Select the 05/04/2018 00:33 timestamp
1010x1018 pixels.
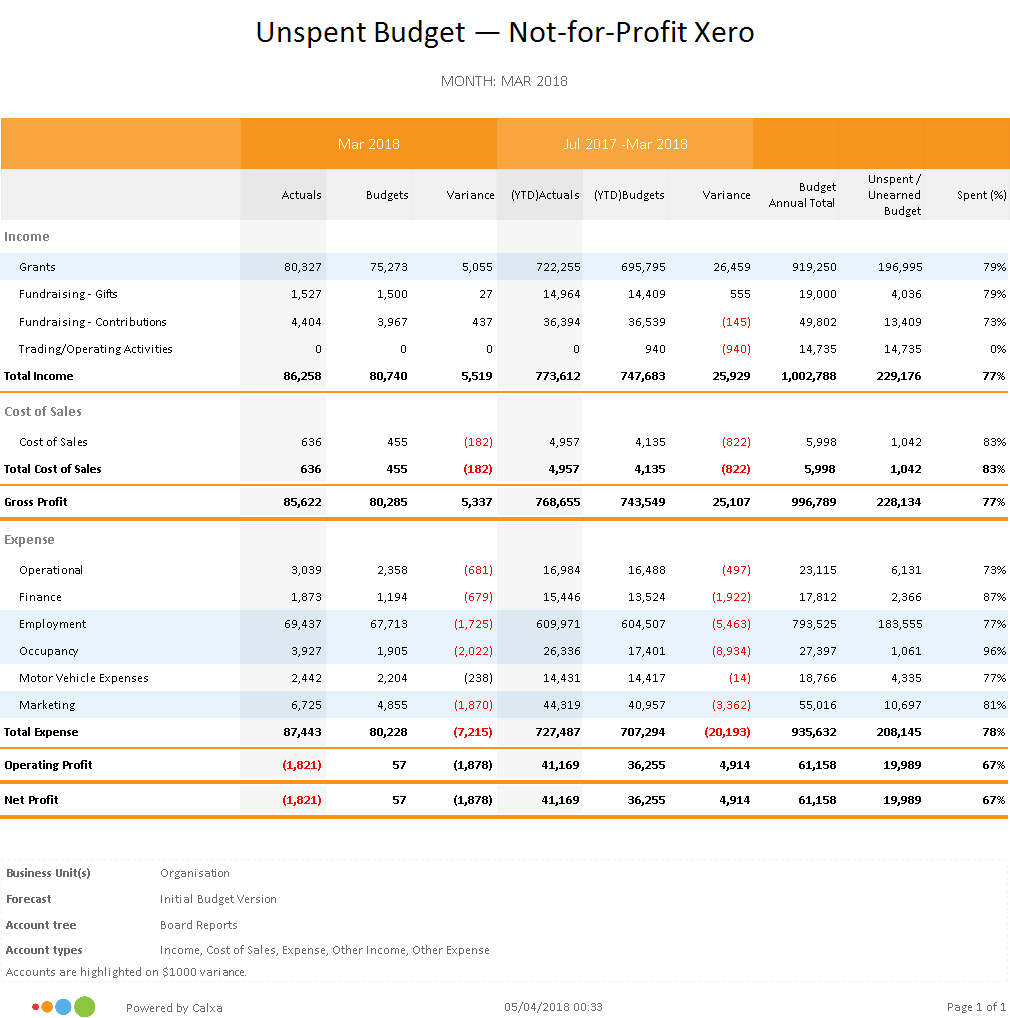[553, 1007]
